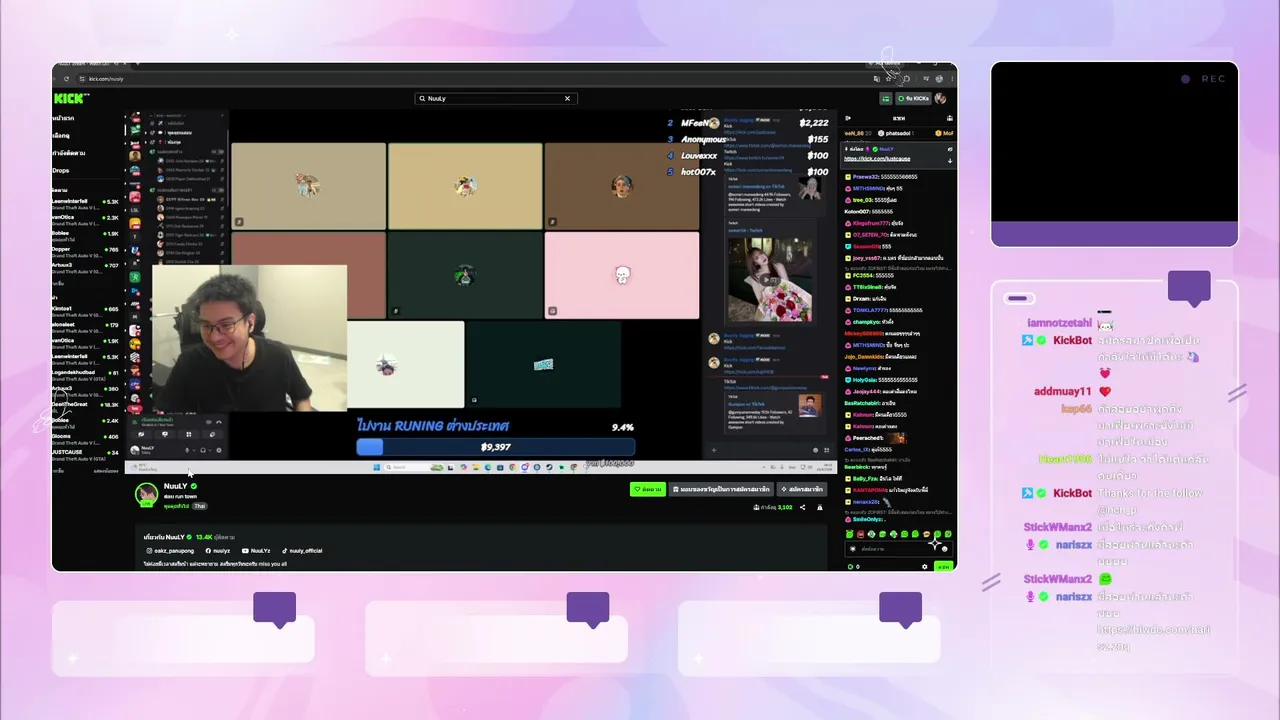The image size is (1280, 720).
Task: Open Drops in the sidebar
Action: (x=61, y=170)
